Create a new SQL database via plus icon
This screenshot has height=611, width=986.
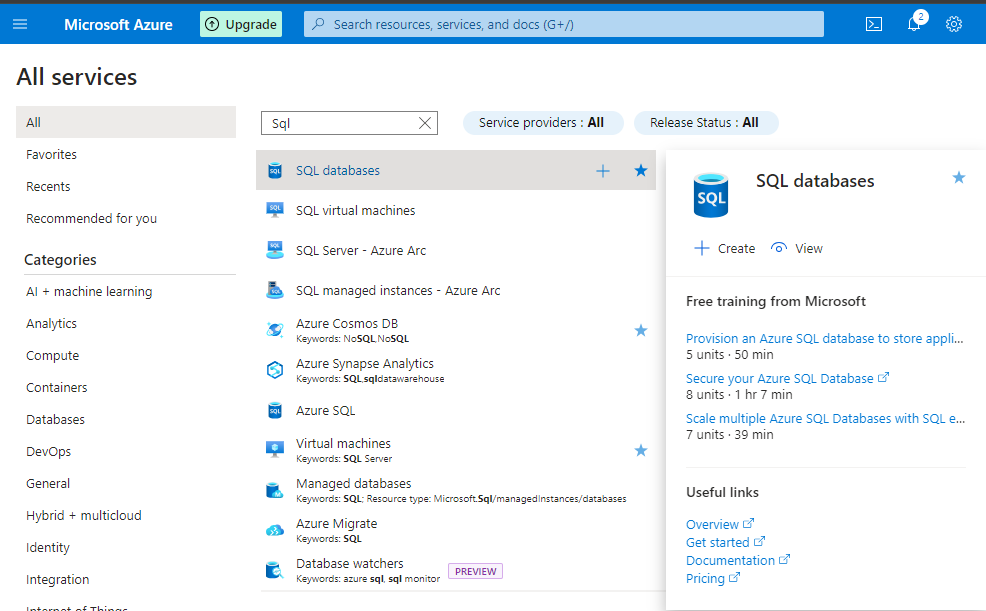tap(603, 170)
